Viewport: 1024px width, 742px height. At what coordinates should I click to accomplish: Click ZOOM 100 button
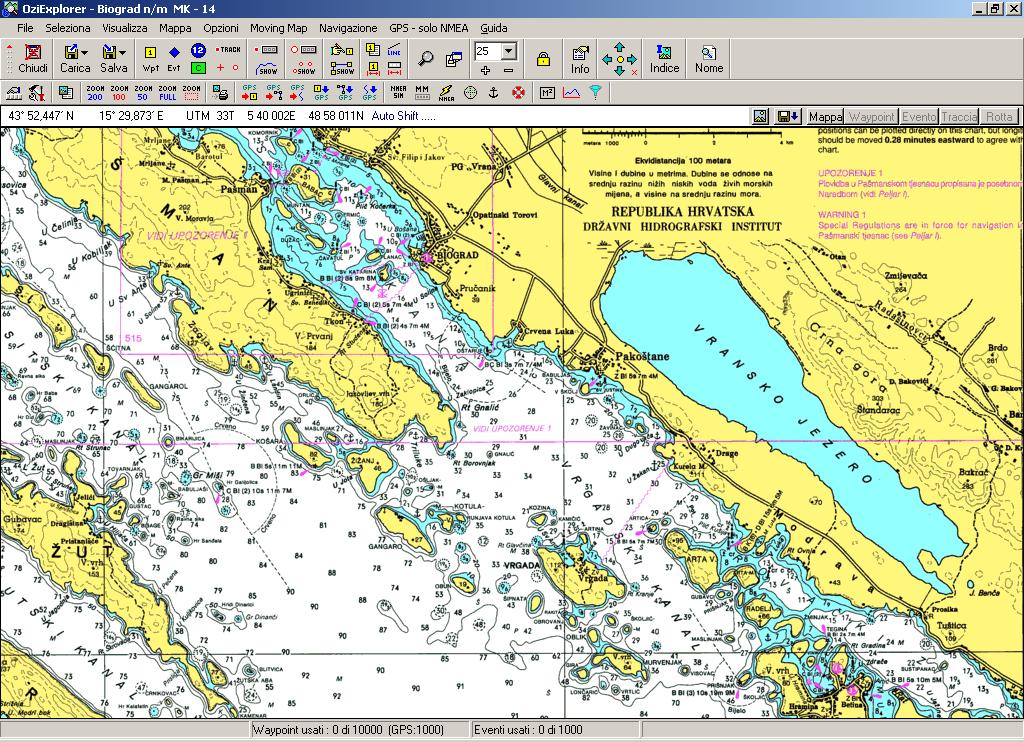point(119,93)
